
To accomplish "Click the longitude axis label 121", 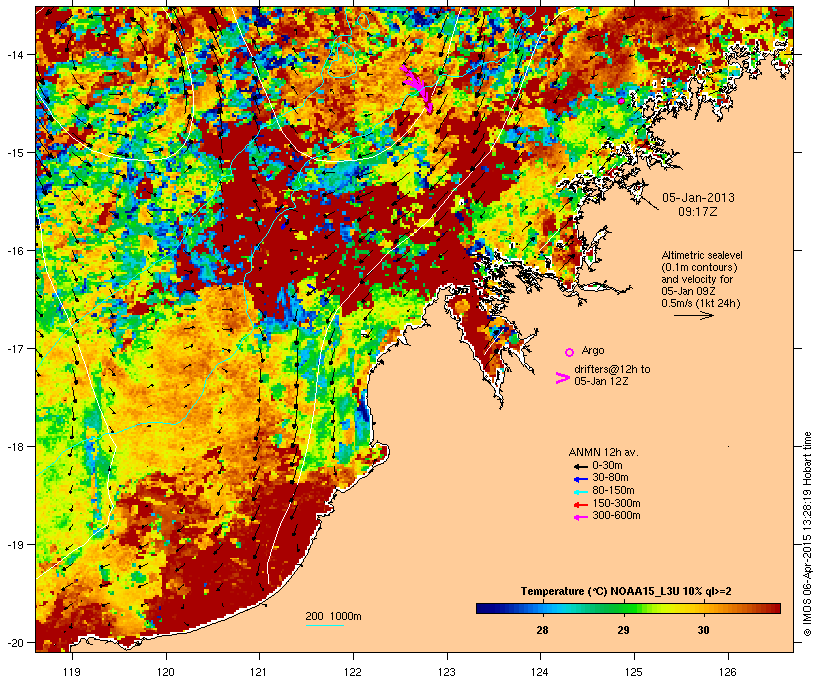I will coord(259,672).
